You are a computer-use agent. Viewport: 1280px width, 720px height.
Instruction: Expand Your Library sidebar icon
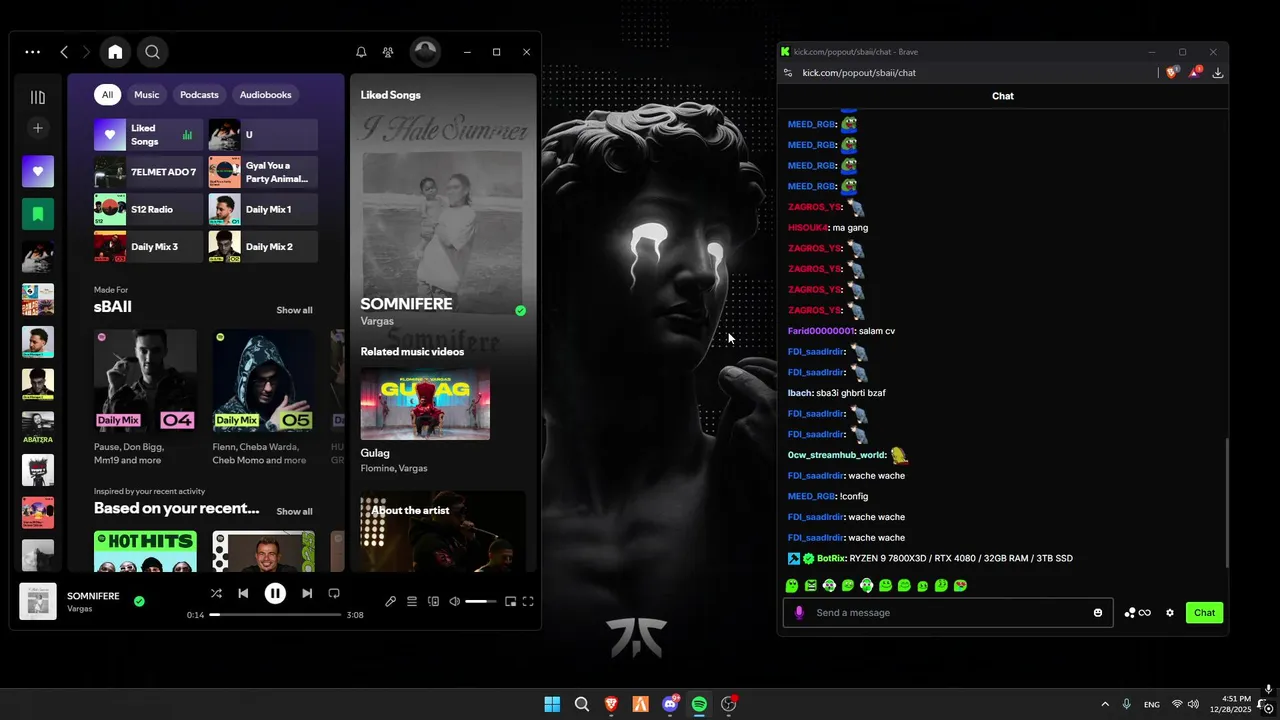(38, 97)
